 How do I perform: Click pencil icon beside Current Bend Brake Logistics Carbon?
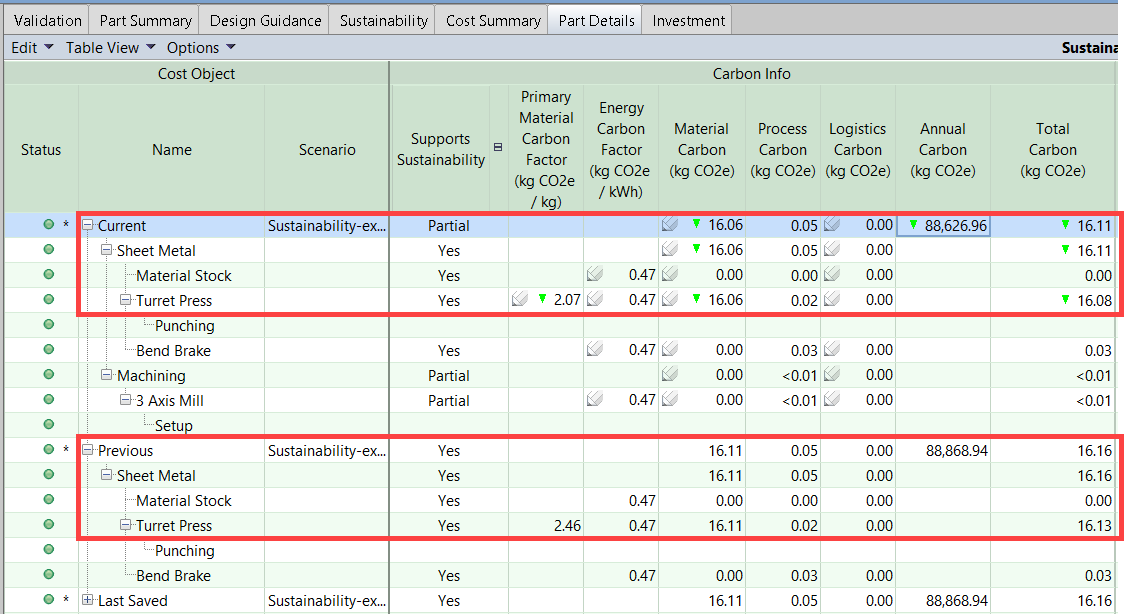pos(832,350)
